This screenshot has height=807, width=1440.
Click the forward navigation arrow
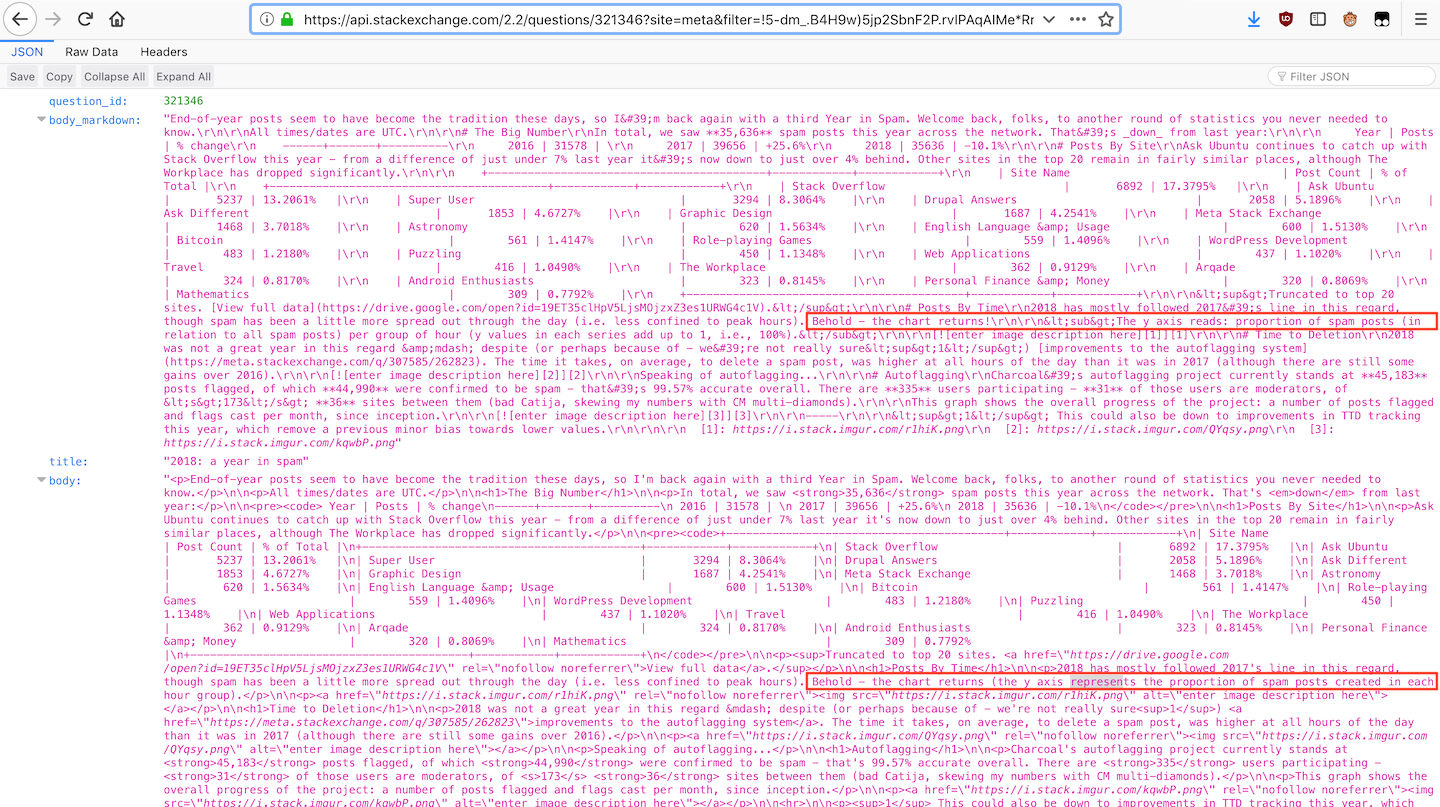[54, 19]
